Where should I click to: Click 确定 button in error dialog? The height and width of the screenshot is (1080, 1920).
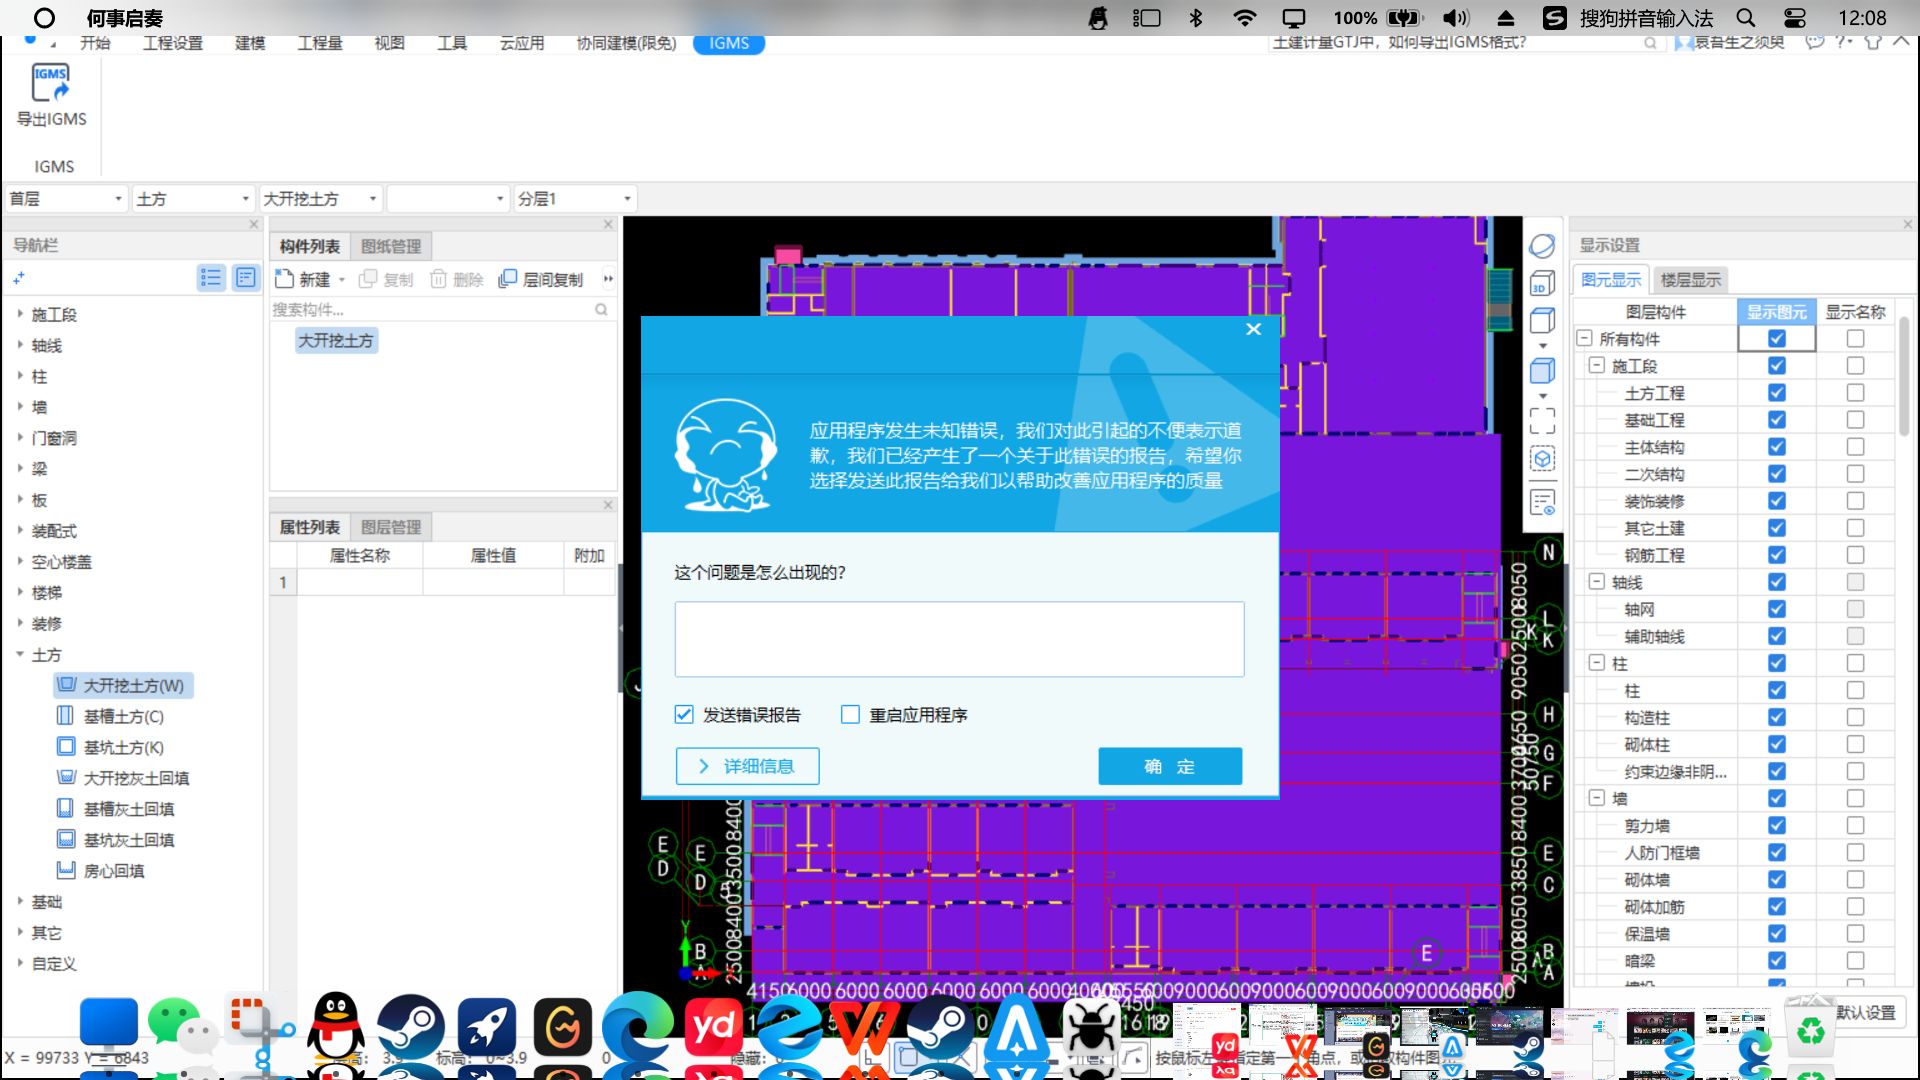[1170, 766]
